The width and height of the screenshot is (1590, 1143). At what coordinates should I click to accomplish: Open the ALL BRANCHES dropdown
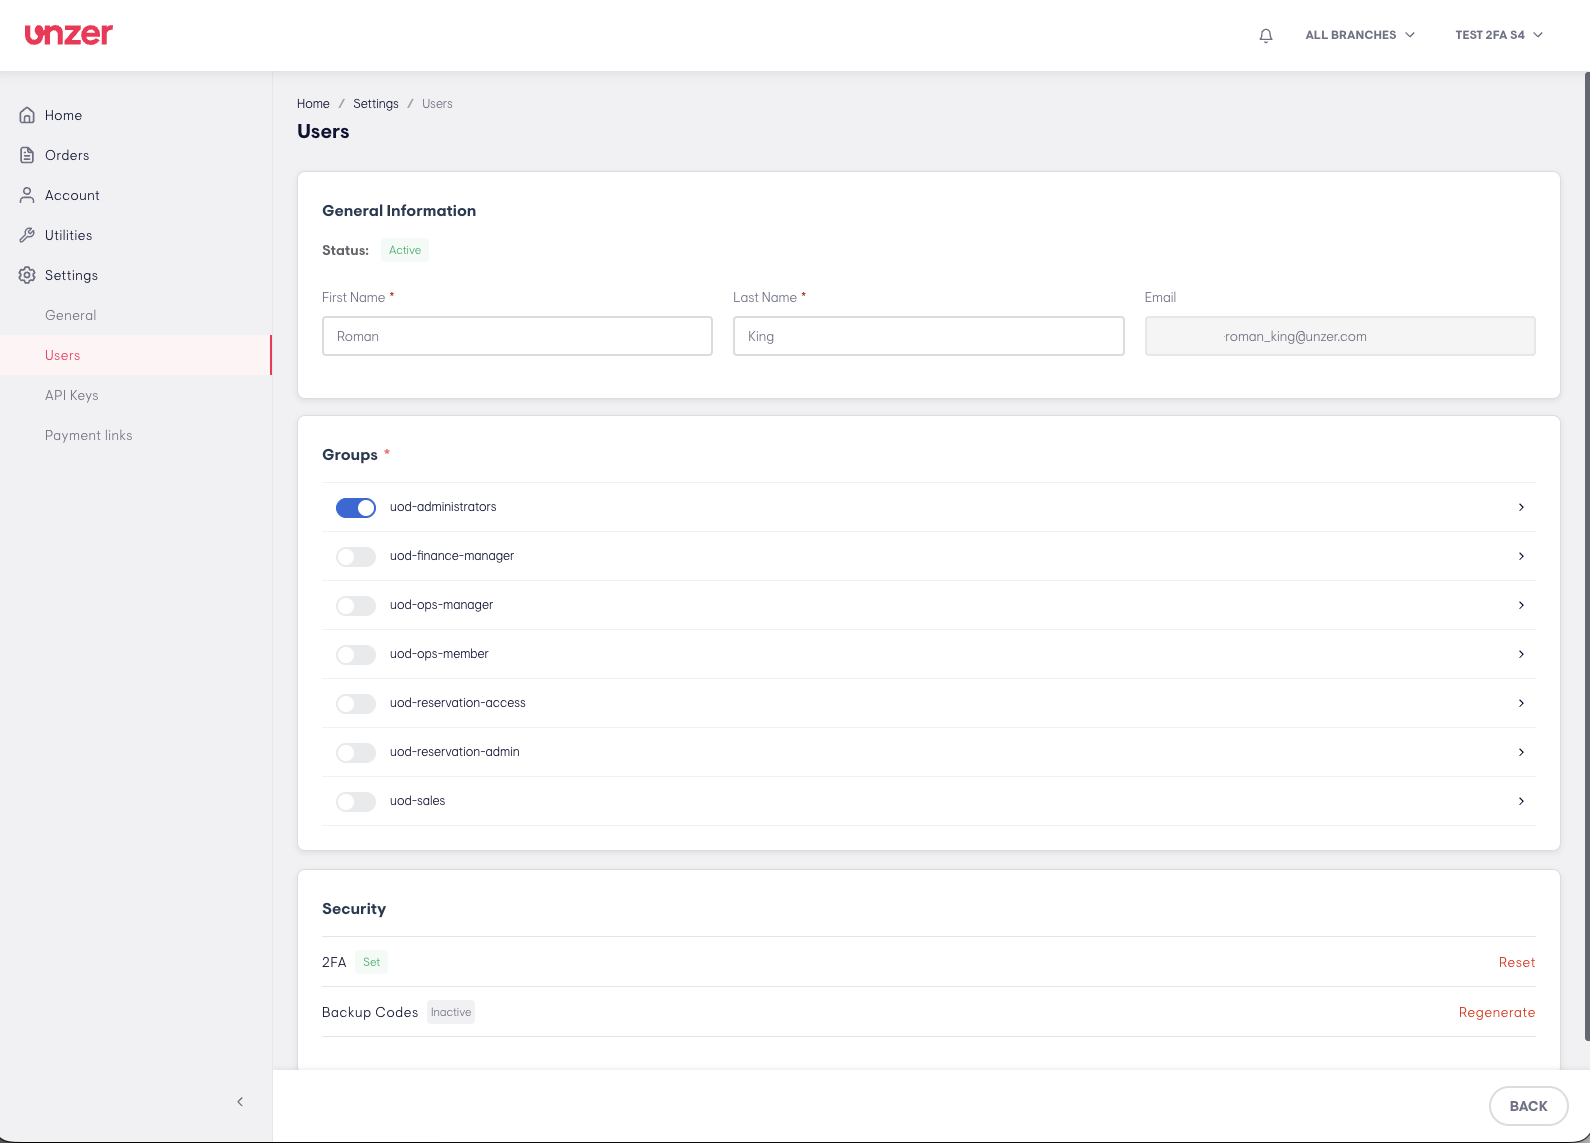click(1360, 35)
